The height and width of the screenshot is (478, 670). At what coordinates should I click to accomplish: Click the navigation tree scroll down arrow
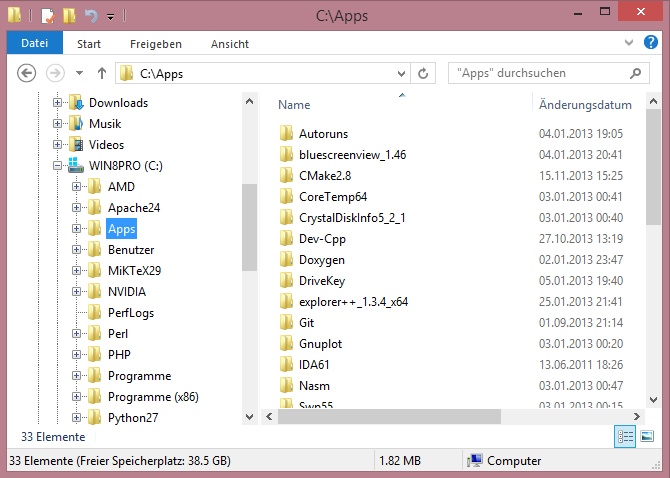click(x=250, y=416)
